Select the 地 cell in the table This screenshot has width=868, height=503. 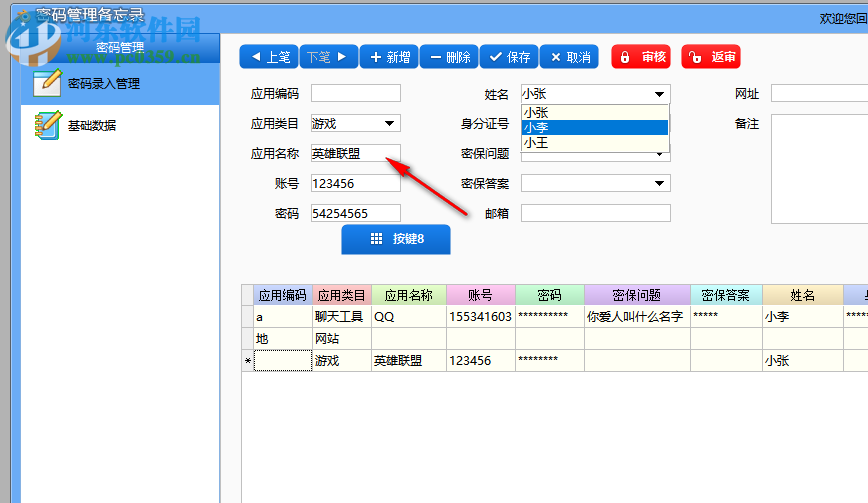click(283, 339)
